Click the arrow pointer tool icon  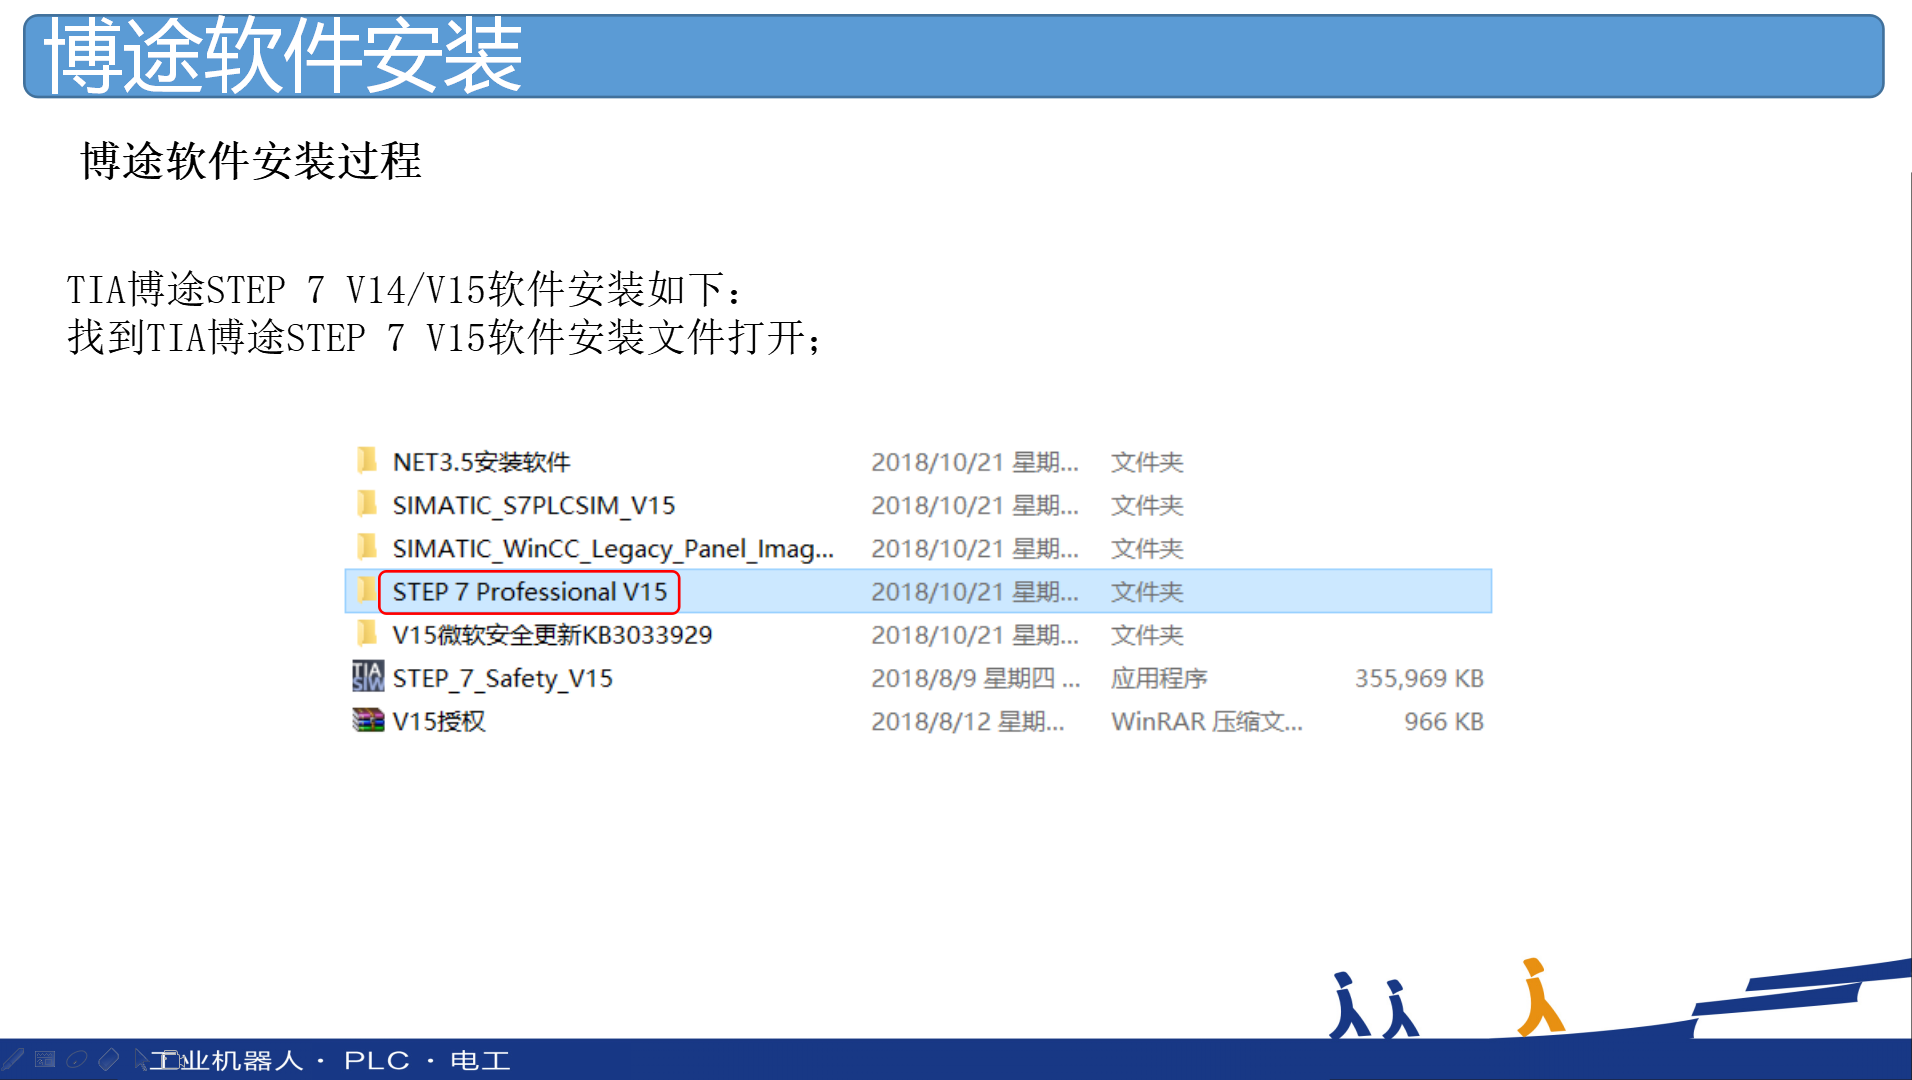pyautogui.click(x=141, y=1059)
